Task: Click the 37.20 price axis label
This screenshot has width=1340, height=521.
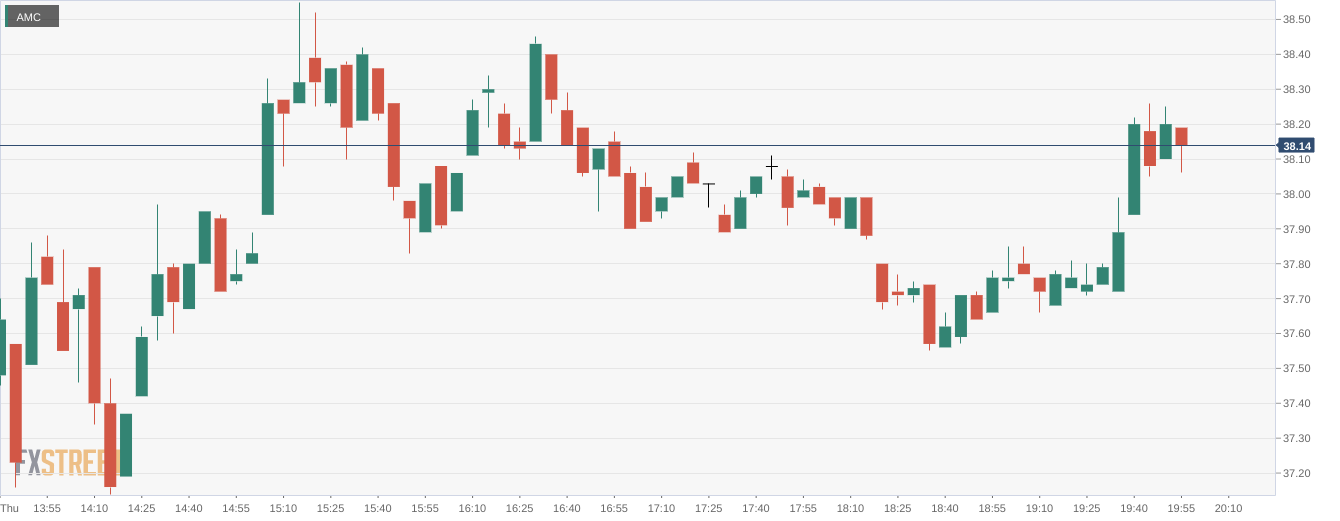Action: (1296, 473)
